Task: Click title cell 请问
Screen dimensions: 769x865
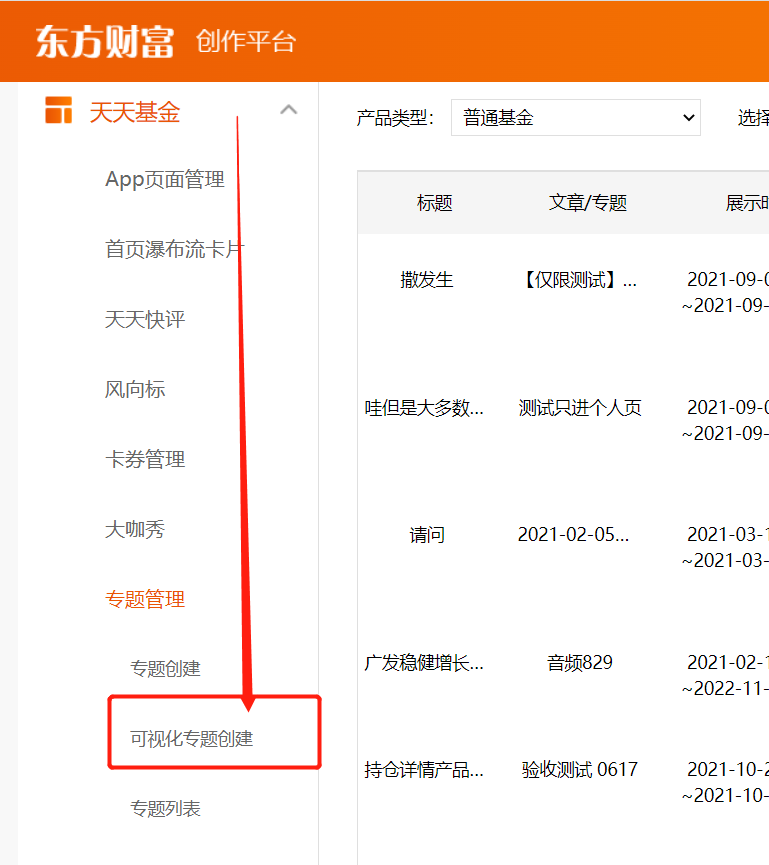Action: 426,535
